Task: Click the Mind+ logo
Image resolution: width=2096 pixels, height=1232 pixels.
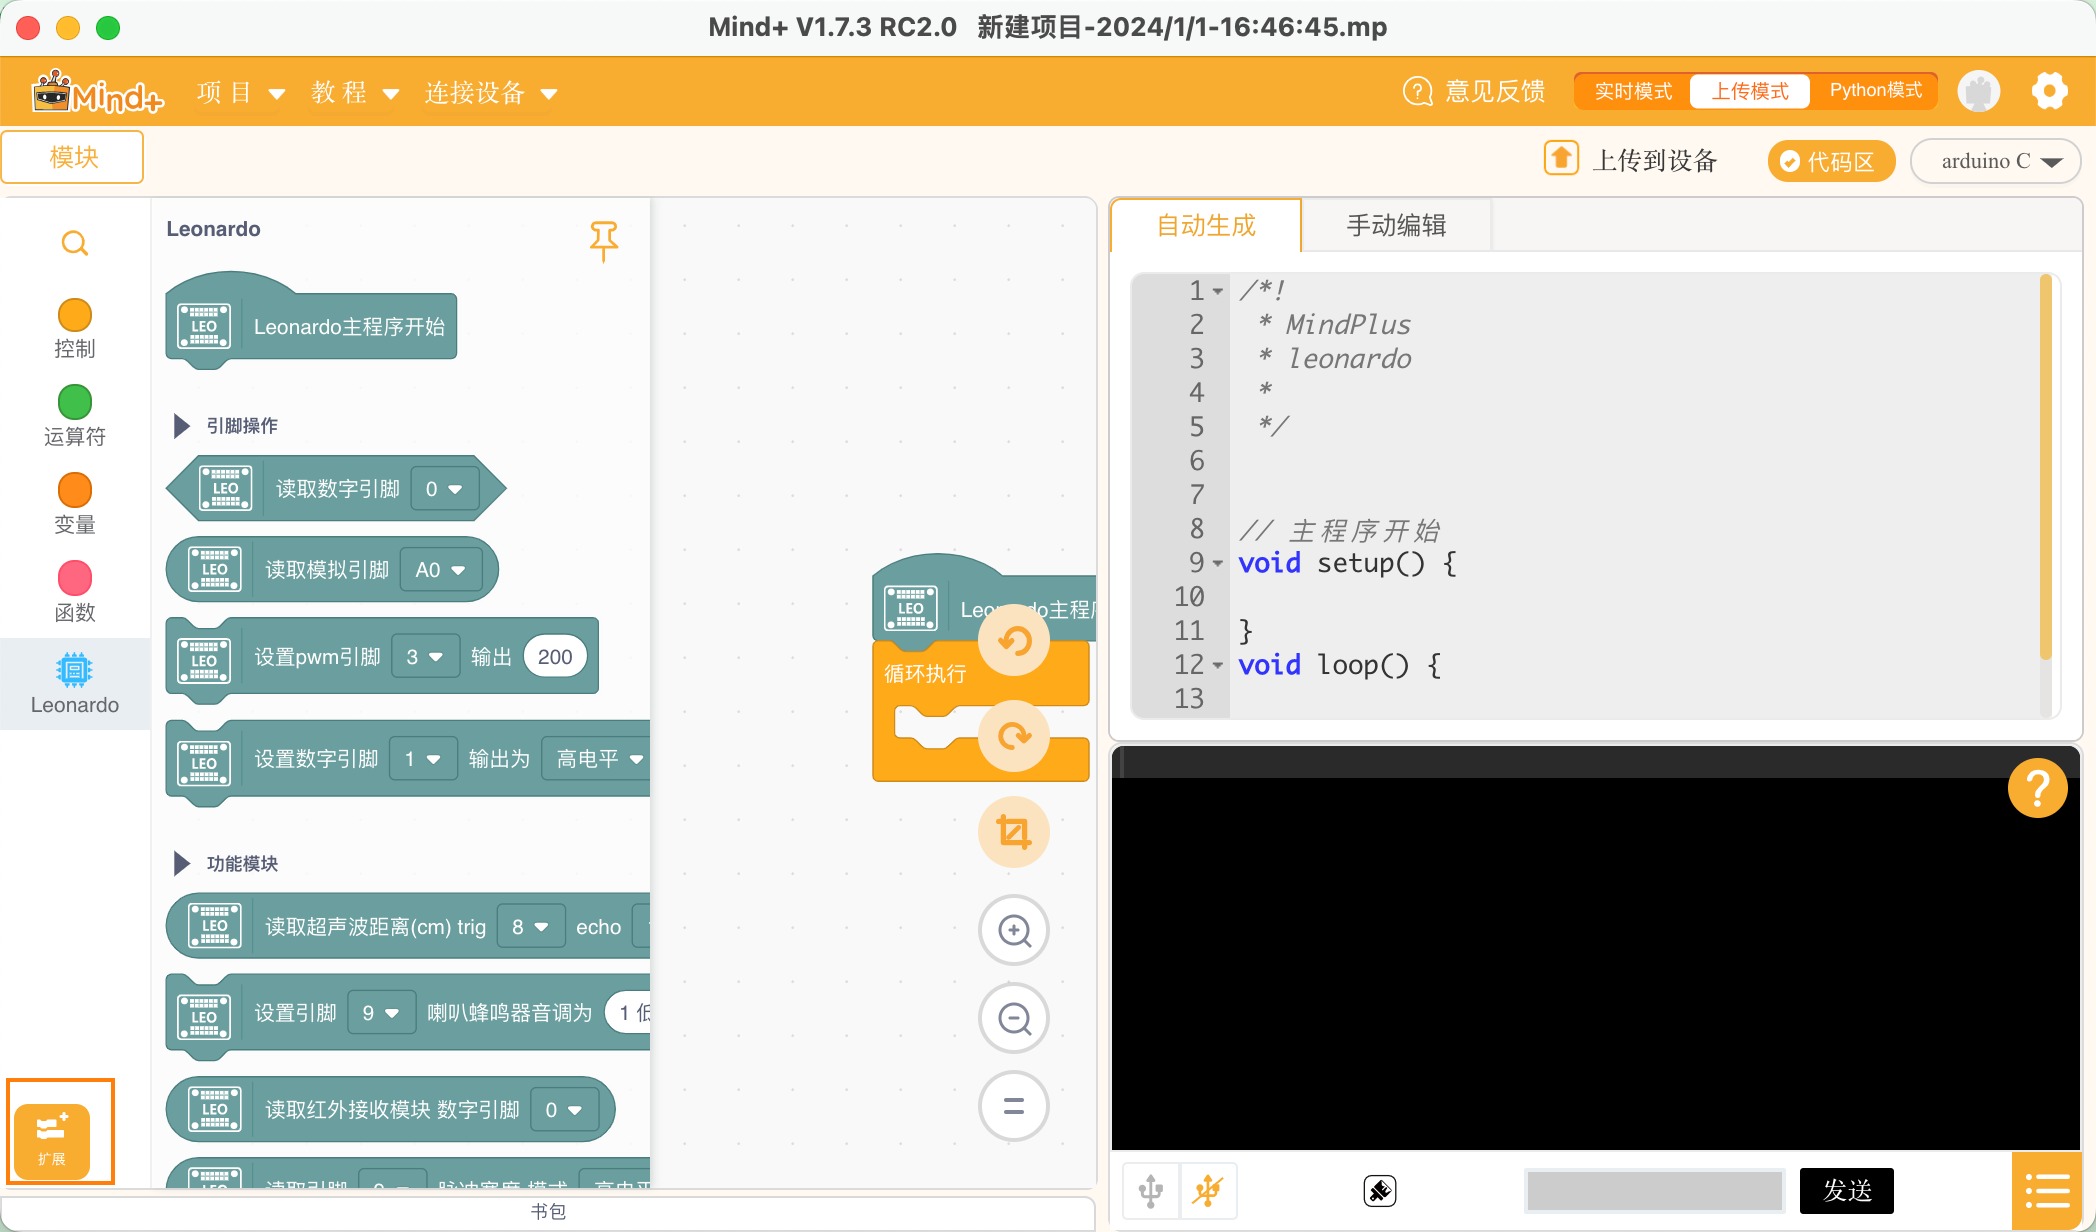Action: point(98,92)
